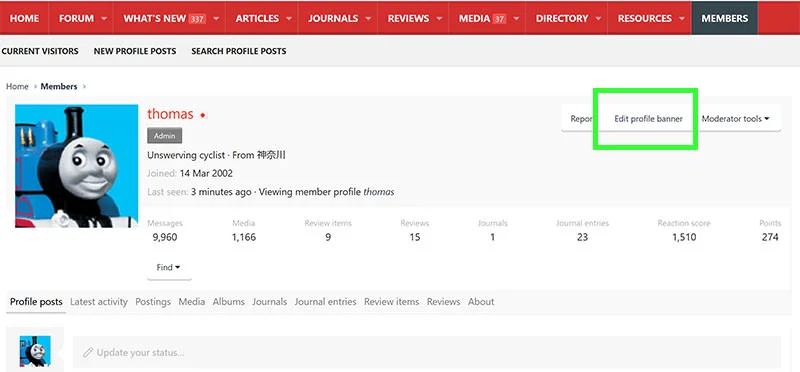
Task: Switch to the Latest activity tab
Action: 99,302
